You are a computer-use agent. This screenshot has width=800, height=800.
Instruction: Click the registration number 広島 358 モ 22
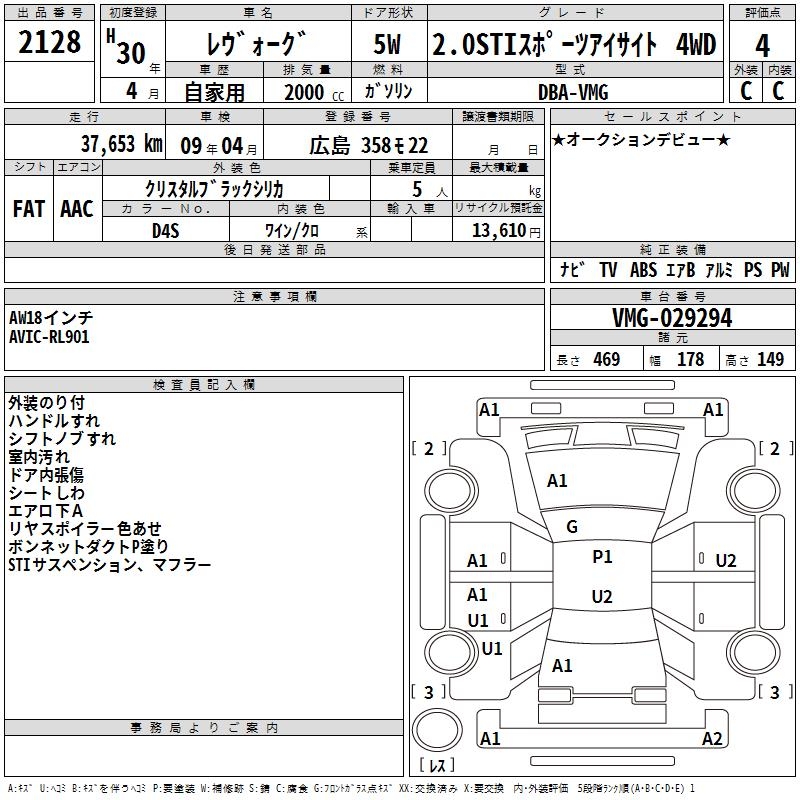368,146
